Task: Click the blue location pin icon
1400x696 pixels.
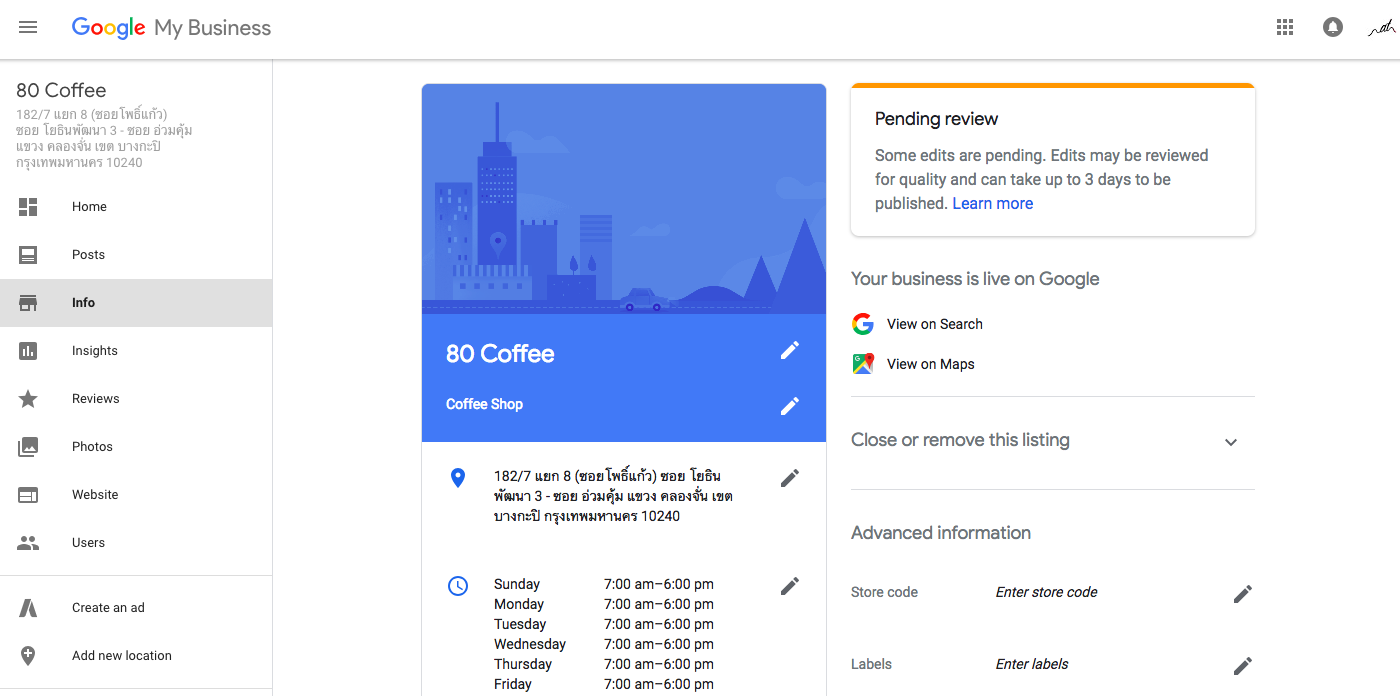Action: point(458,478)
